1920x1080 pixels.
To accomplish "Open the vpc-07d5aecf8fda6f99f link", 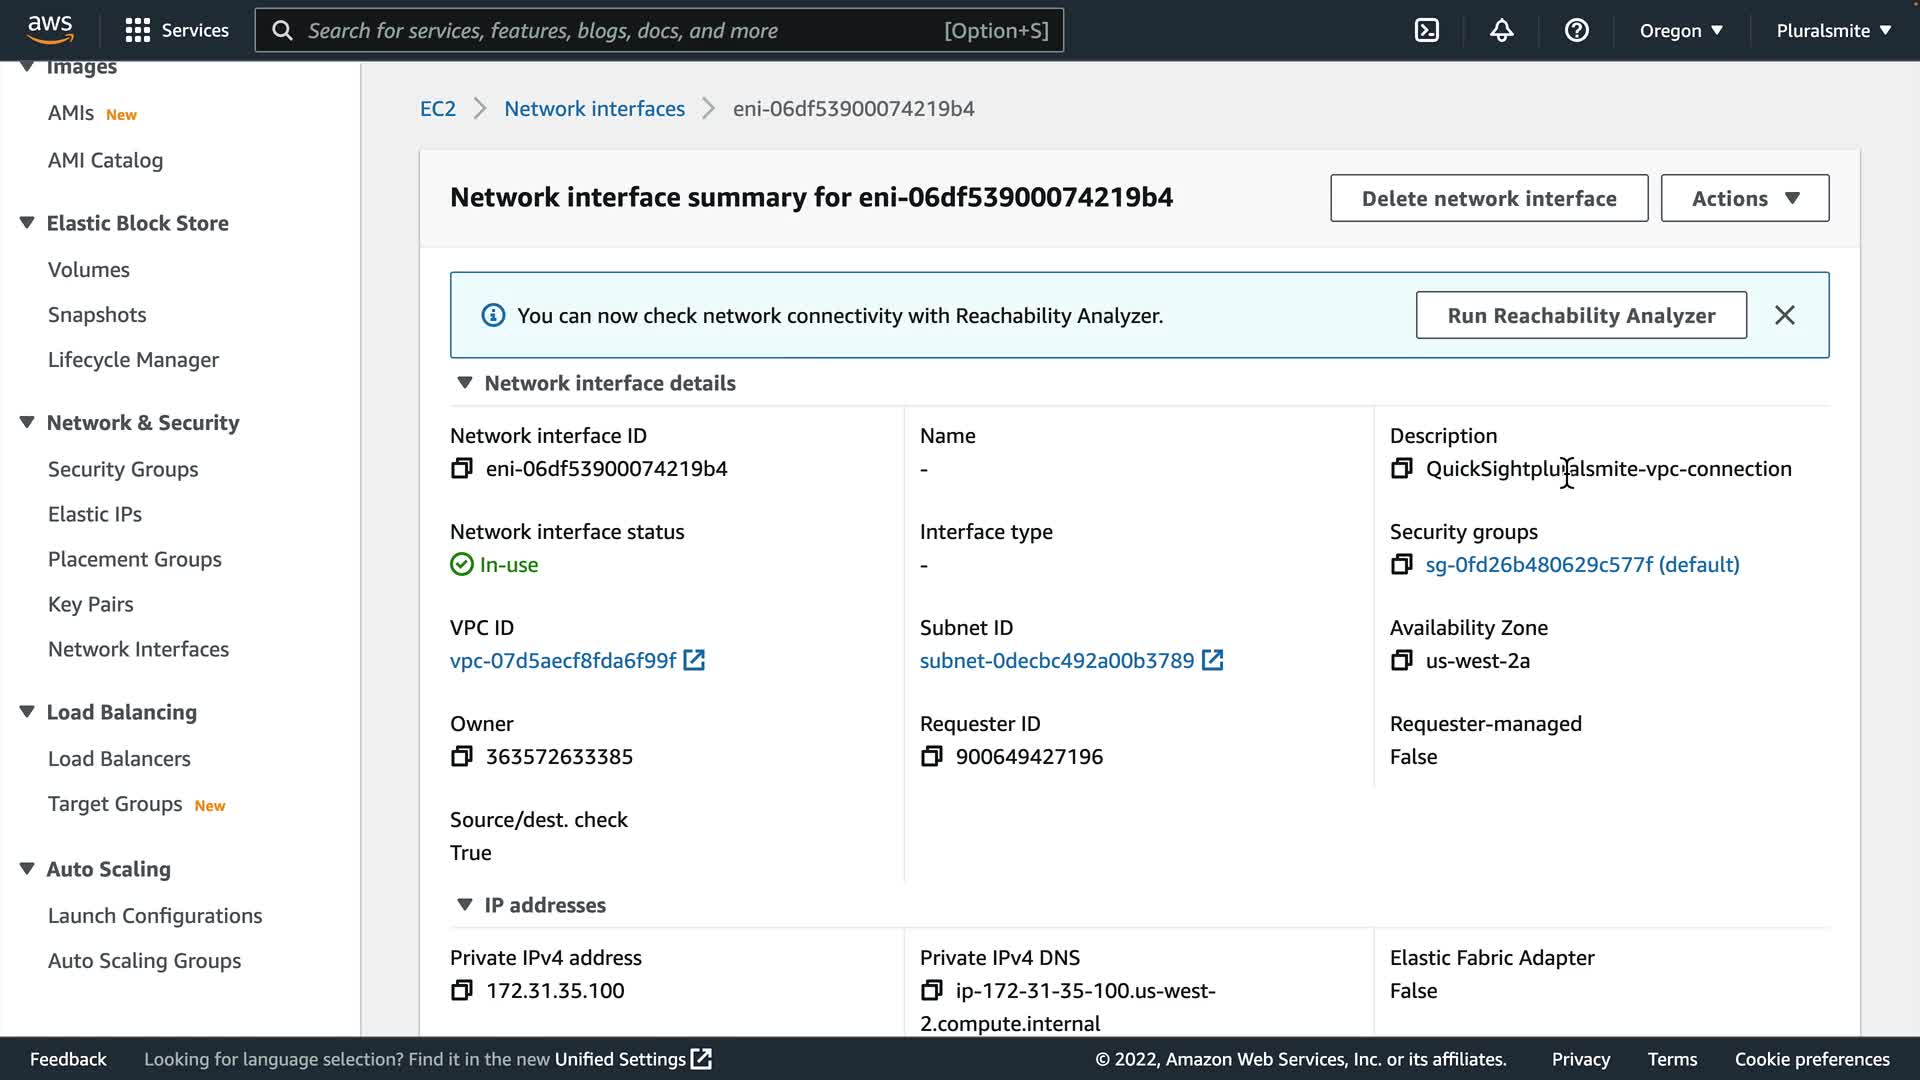I will [563, 660].
